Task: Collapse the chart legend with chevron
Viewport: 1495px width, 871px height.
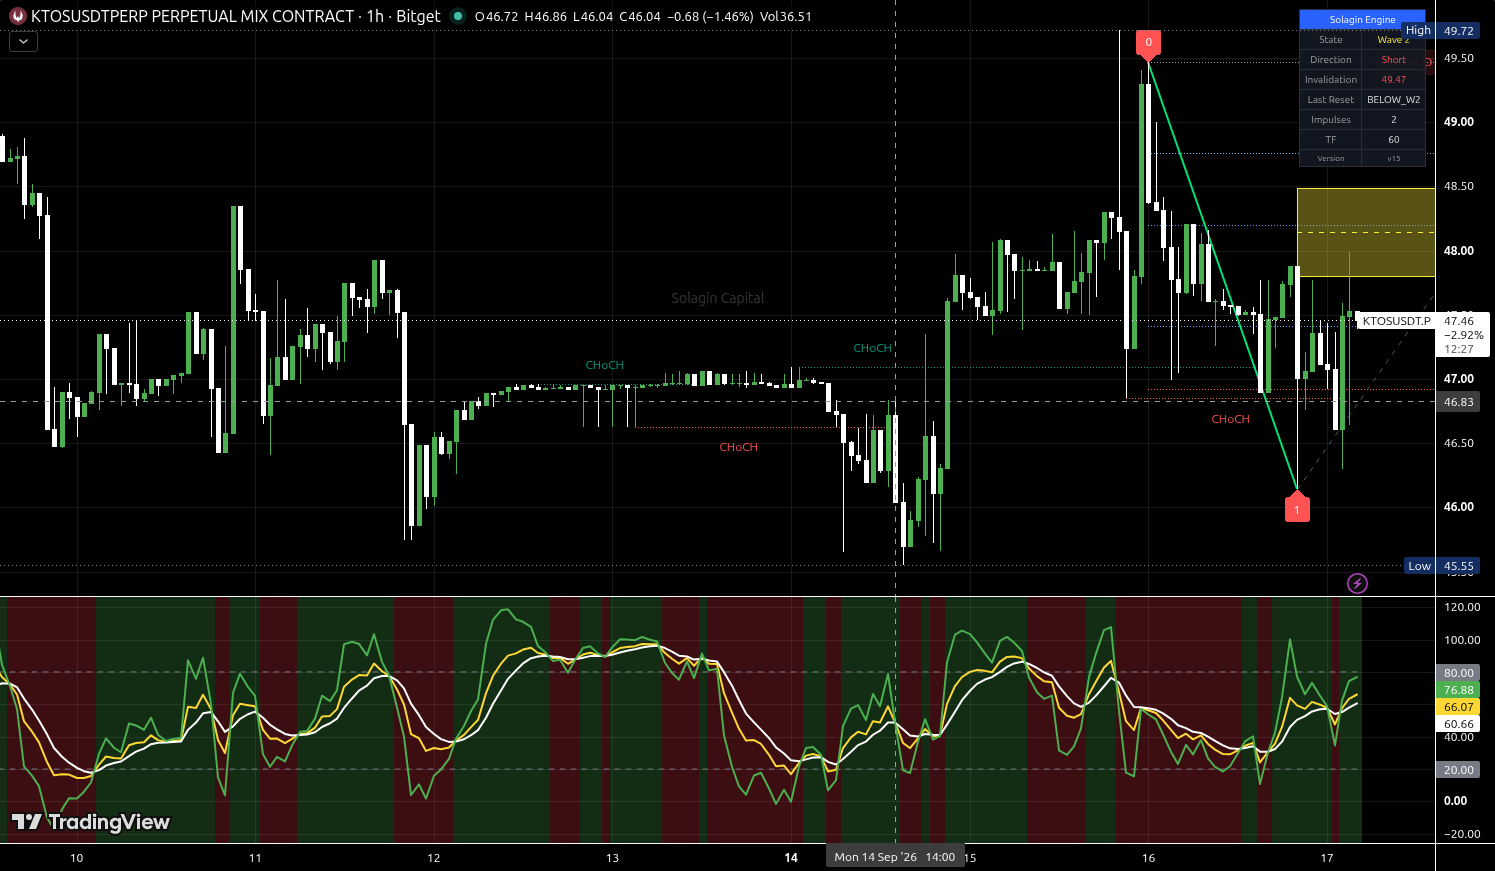Action: [x=23, y=42]
